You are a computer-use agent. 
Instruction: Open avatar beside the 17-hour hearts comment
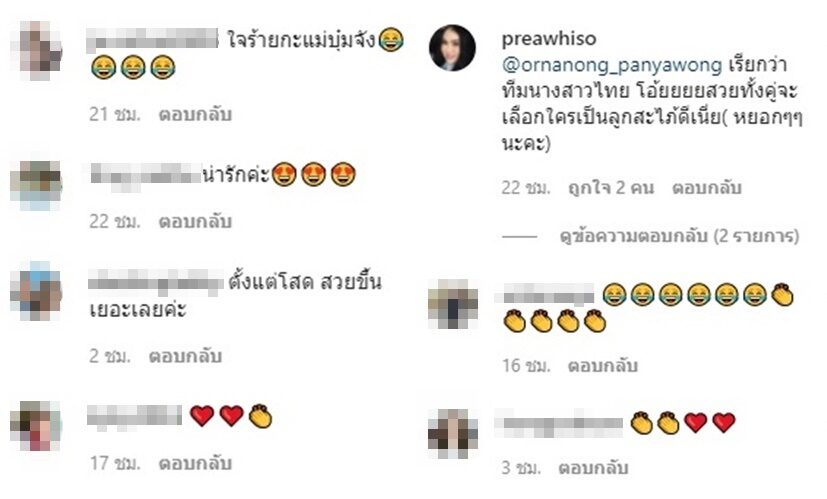pos(36,426)
